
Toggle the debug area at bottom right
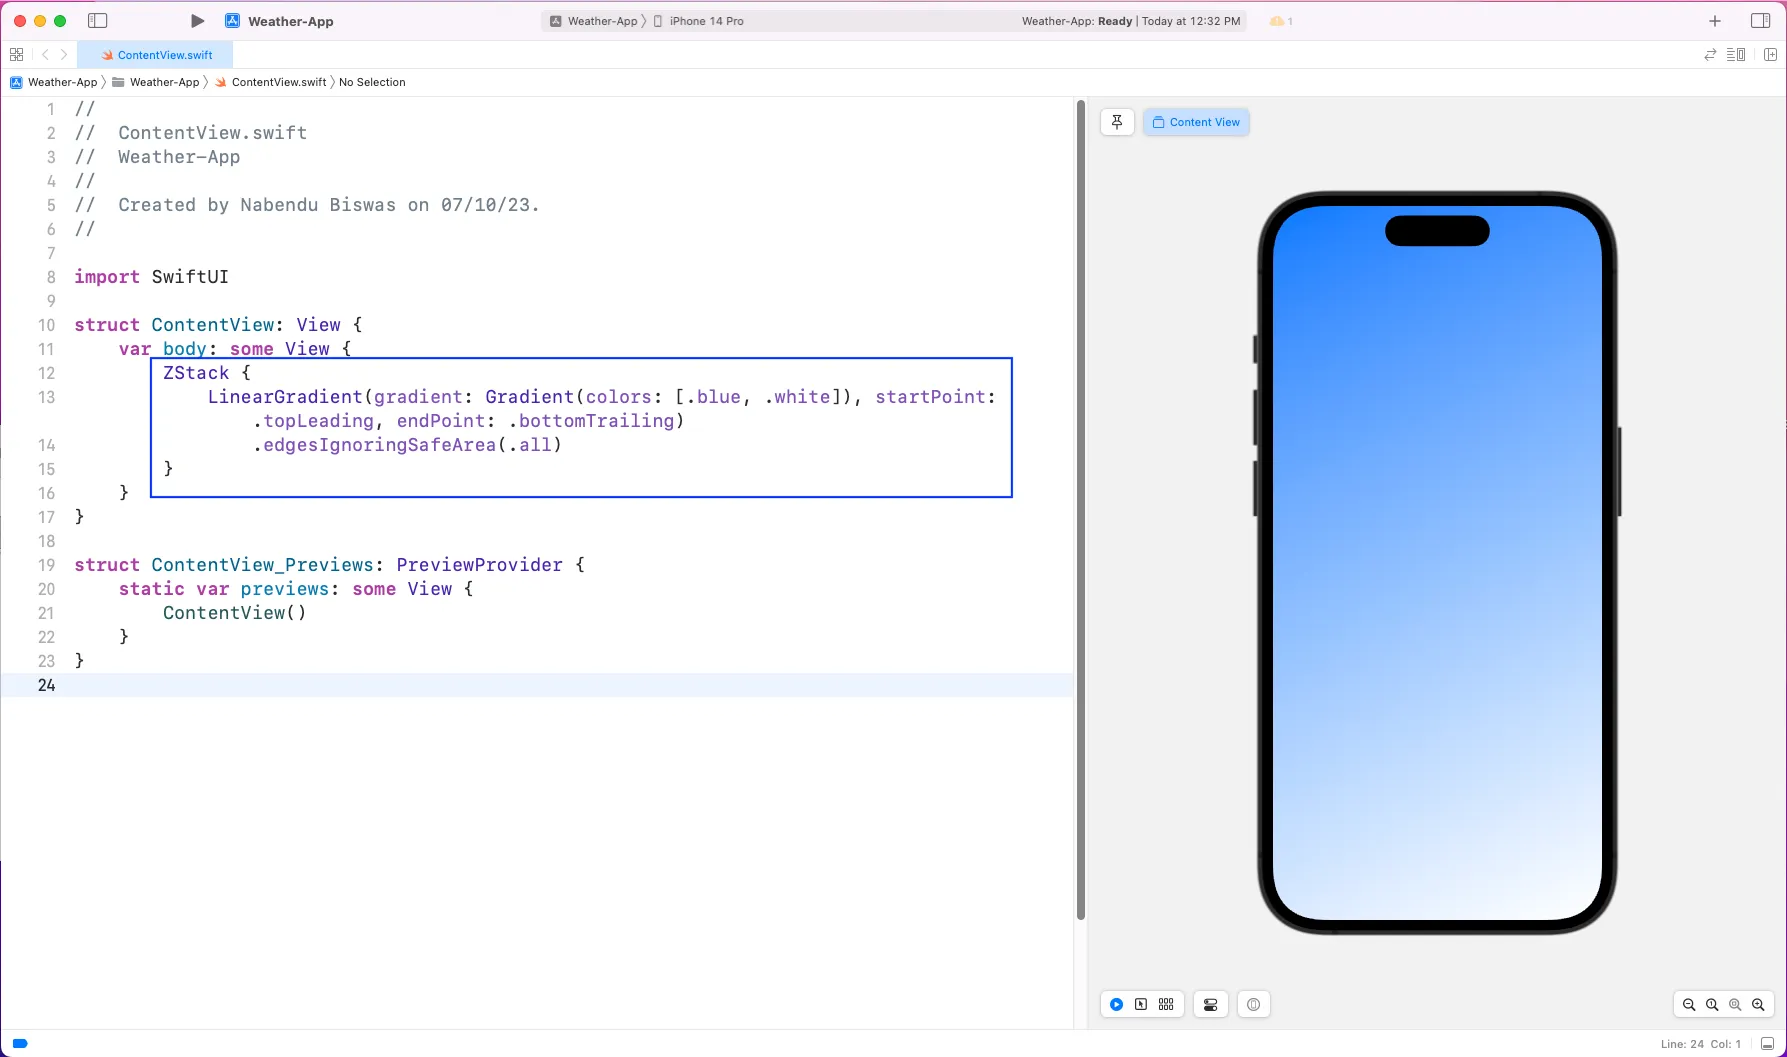[1767, 1044]
